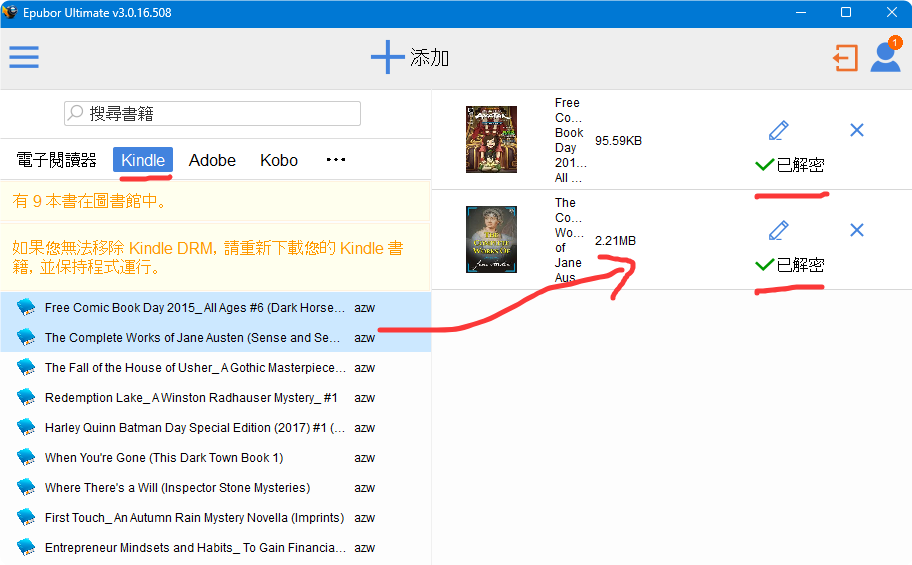Select Harley Quinn Batman Day Special row

click(216, 428)
